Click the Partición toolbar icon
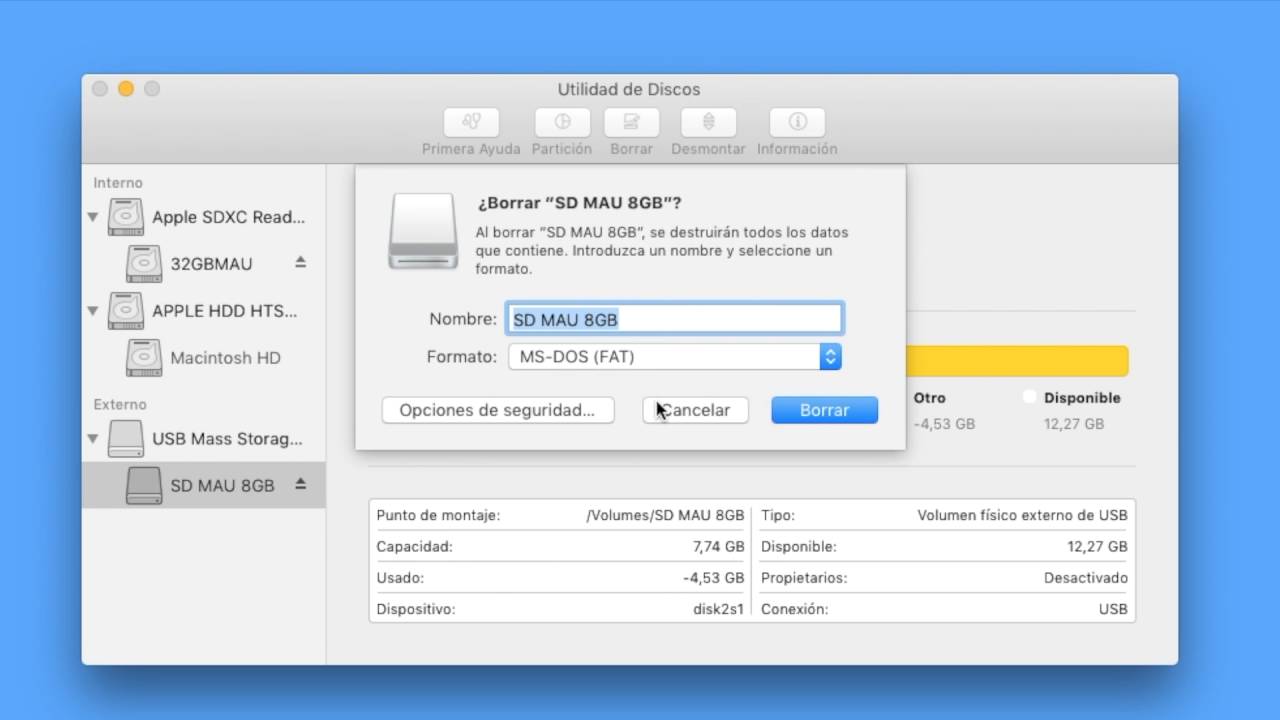Screen dimensions: 1280x720 click(x=562, y=122)
